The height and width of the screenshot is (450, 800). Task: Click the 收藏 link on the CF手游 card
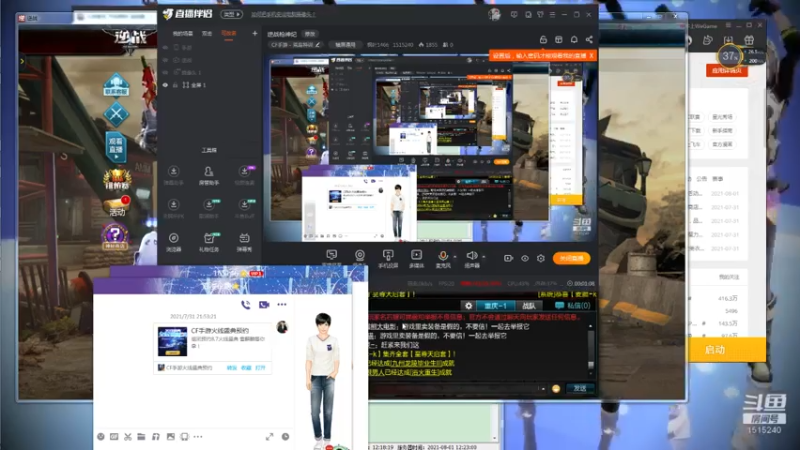(x=246, y=368)
